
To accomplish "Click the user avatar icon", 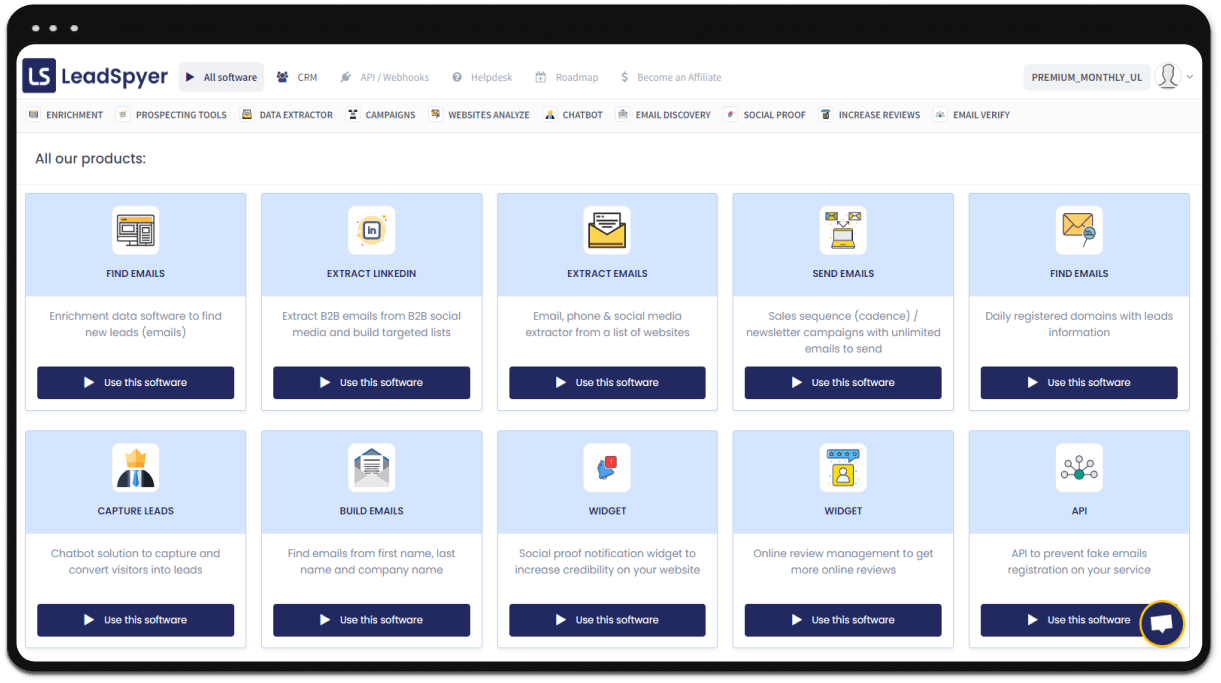I will pyautogui.click(x=1167, y=76).
